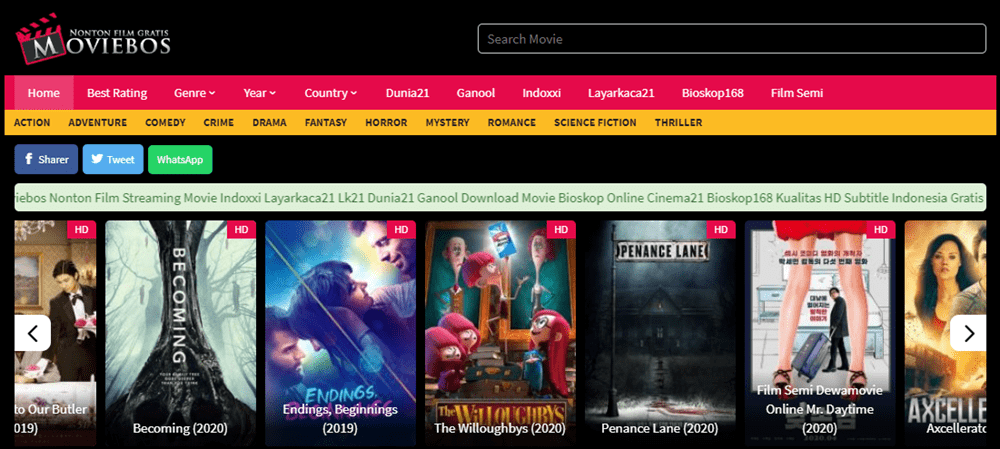Select the THRILLER genre link
1000x449 pixels.
pos(679,122)
